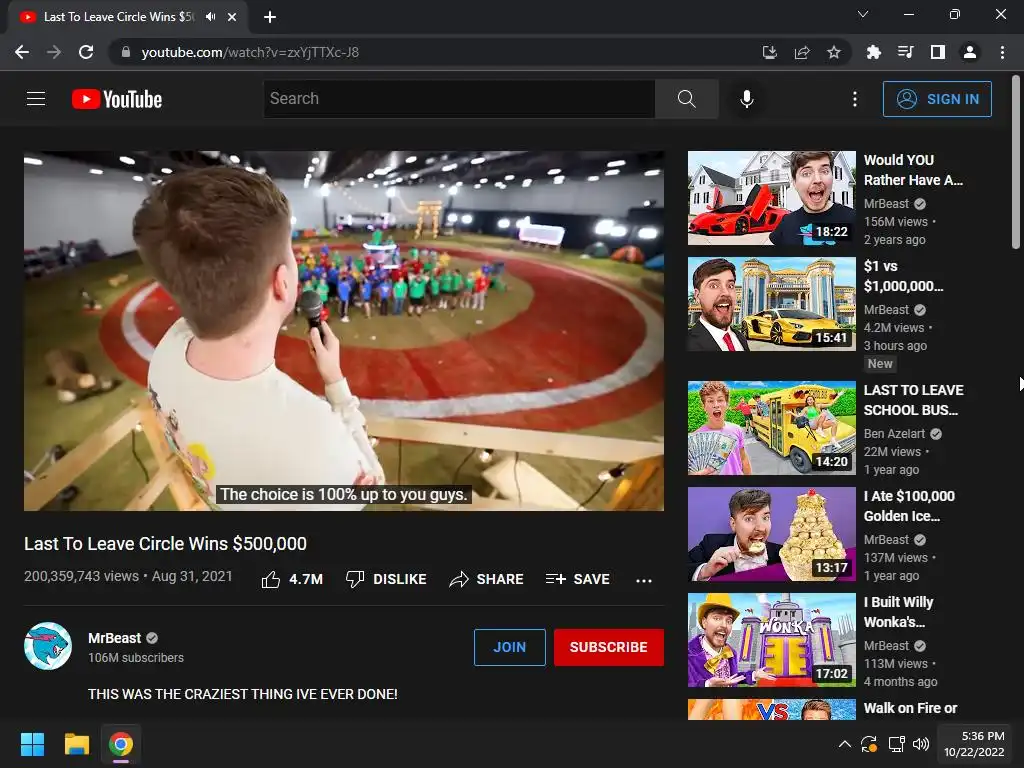Click the '200,359,743 views' text
The image size is (1024, 768).
[82, 576]
